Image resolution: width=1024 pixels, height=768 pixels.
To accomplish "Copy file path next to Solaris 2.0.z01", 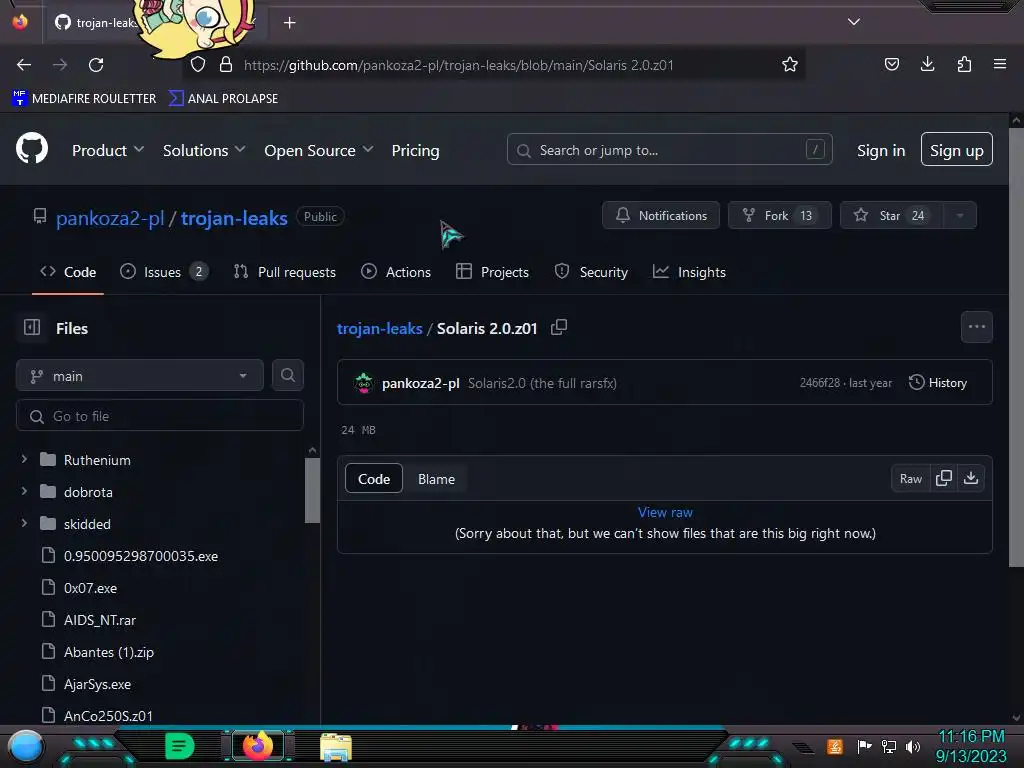I will [558, 327].
